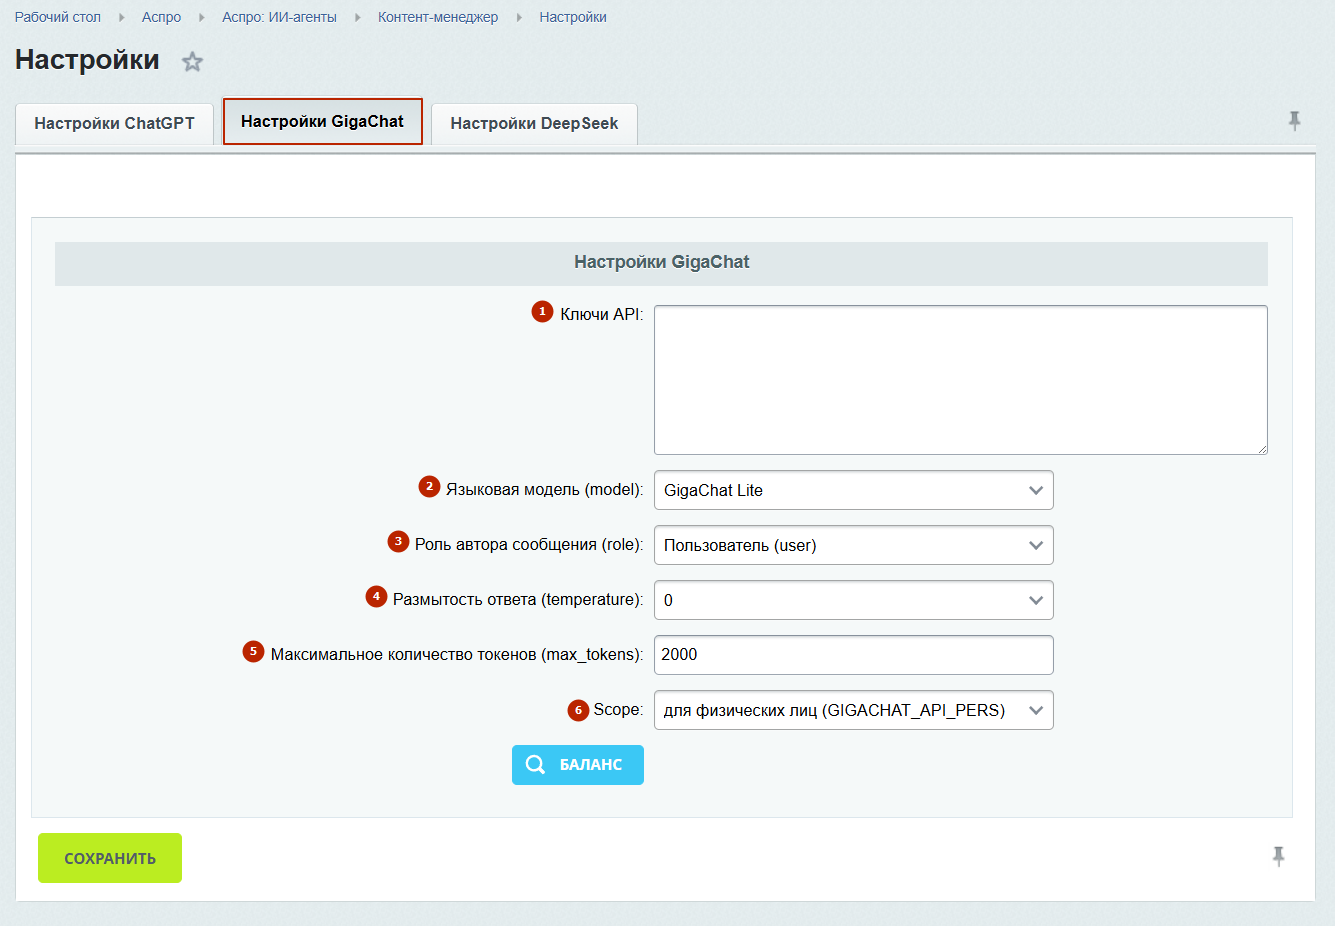Open the Роль автора сообщения dropdown
1335x926 pixels.
(853, 545)
